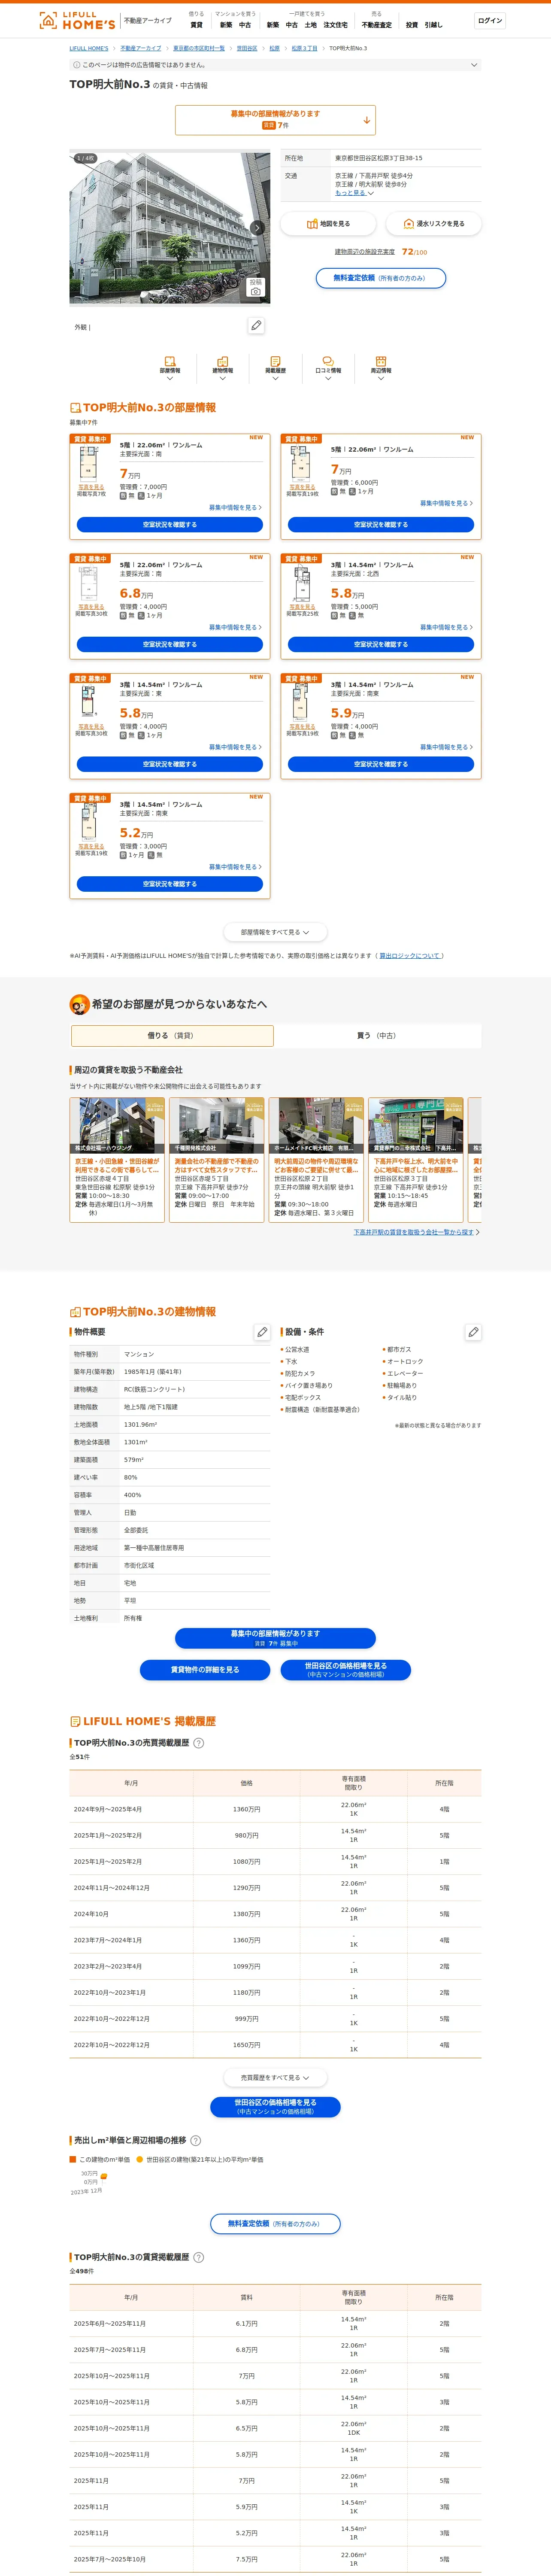This screenshot has height=2576, width=551.
Task: Click 浸水リスクを見る button
Action: point(434,224)
